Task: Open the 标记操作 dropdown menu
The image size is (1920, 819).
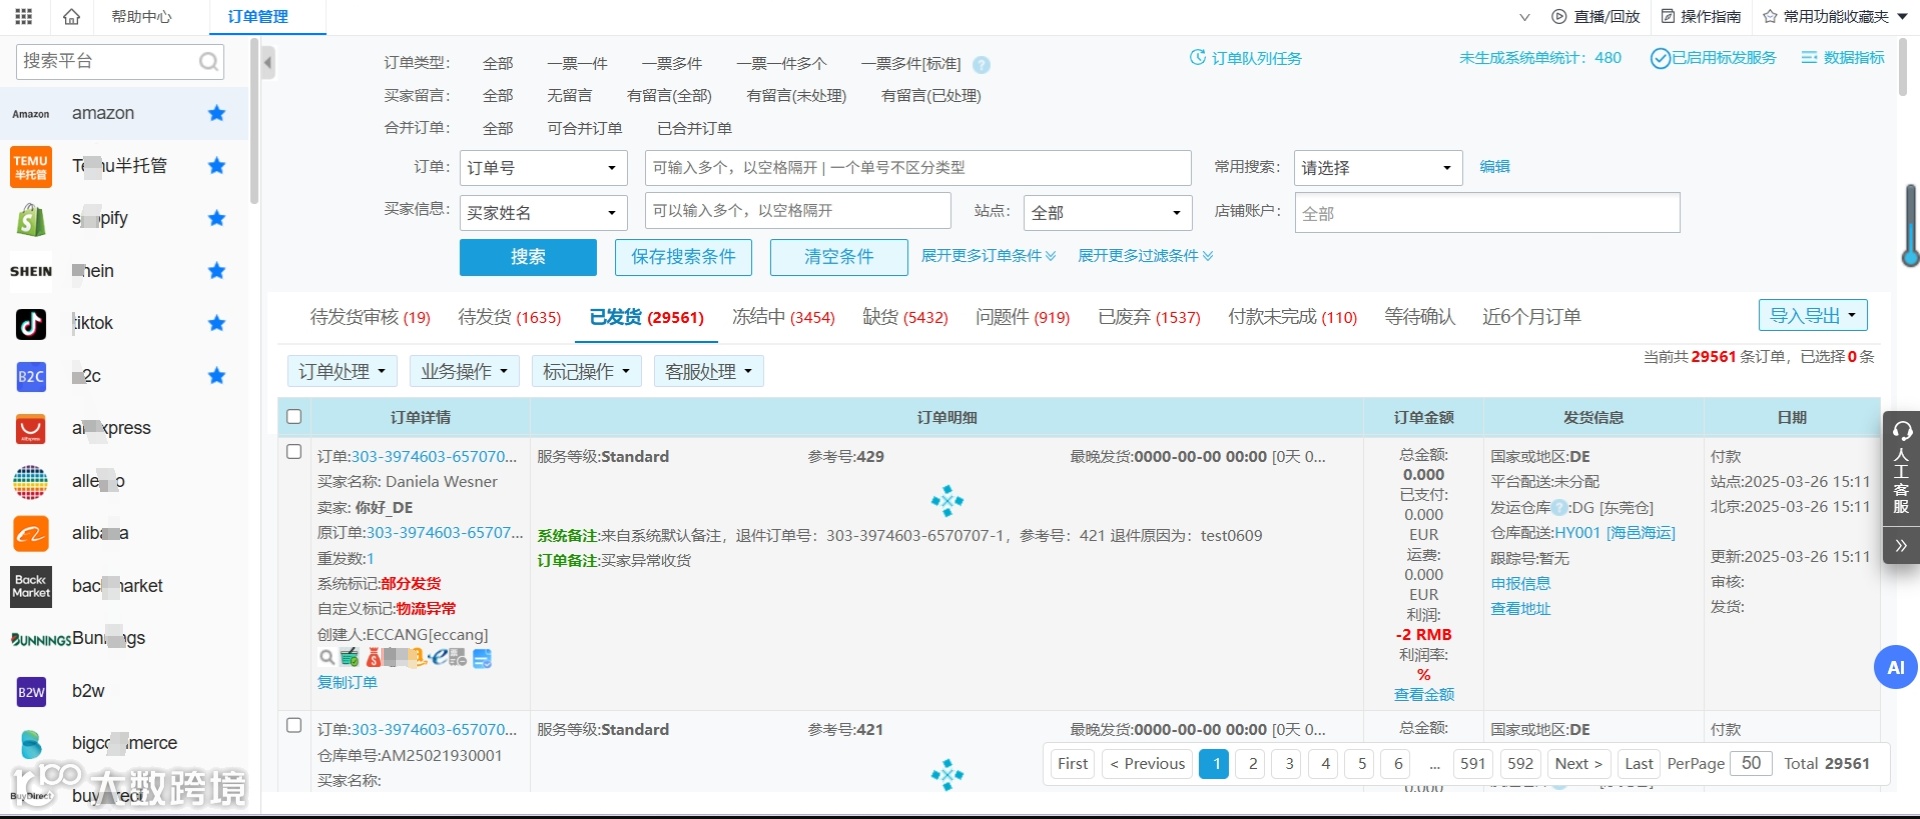Action: click(x=586, y=372)
